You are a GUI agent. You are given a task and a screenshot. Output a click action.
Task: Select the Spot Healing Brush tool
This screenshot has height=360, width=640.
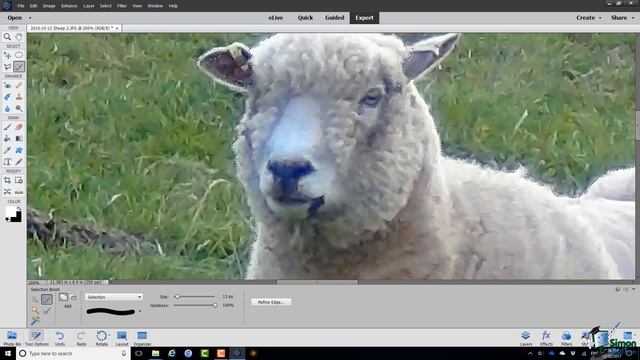point(19,85)
